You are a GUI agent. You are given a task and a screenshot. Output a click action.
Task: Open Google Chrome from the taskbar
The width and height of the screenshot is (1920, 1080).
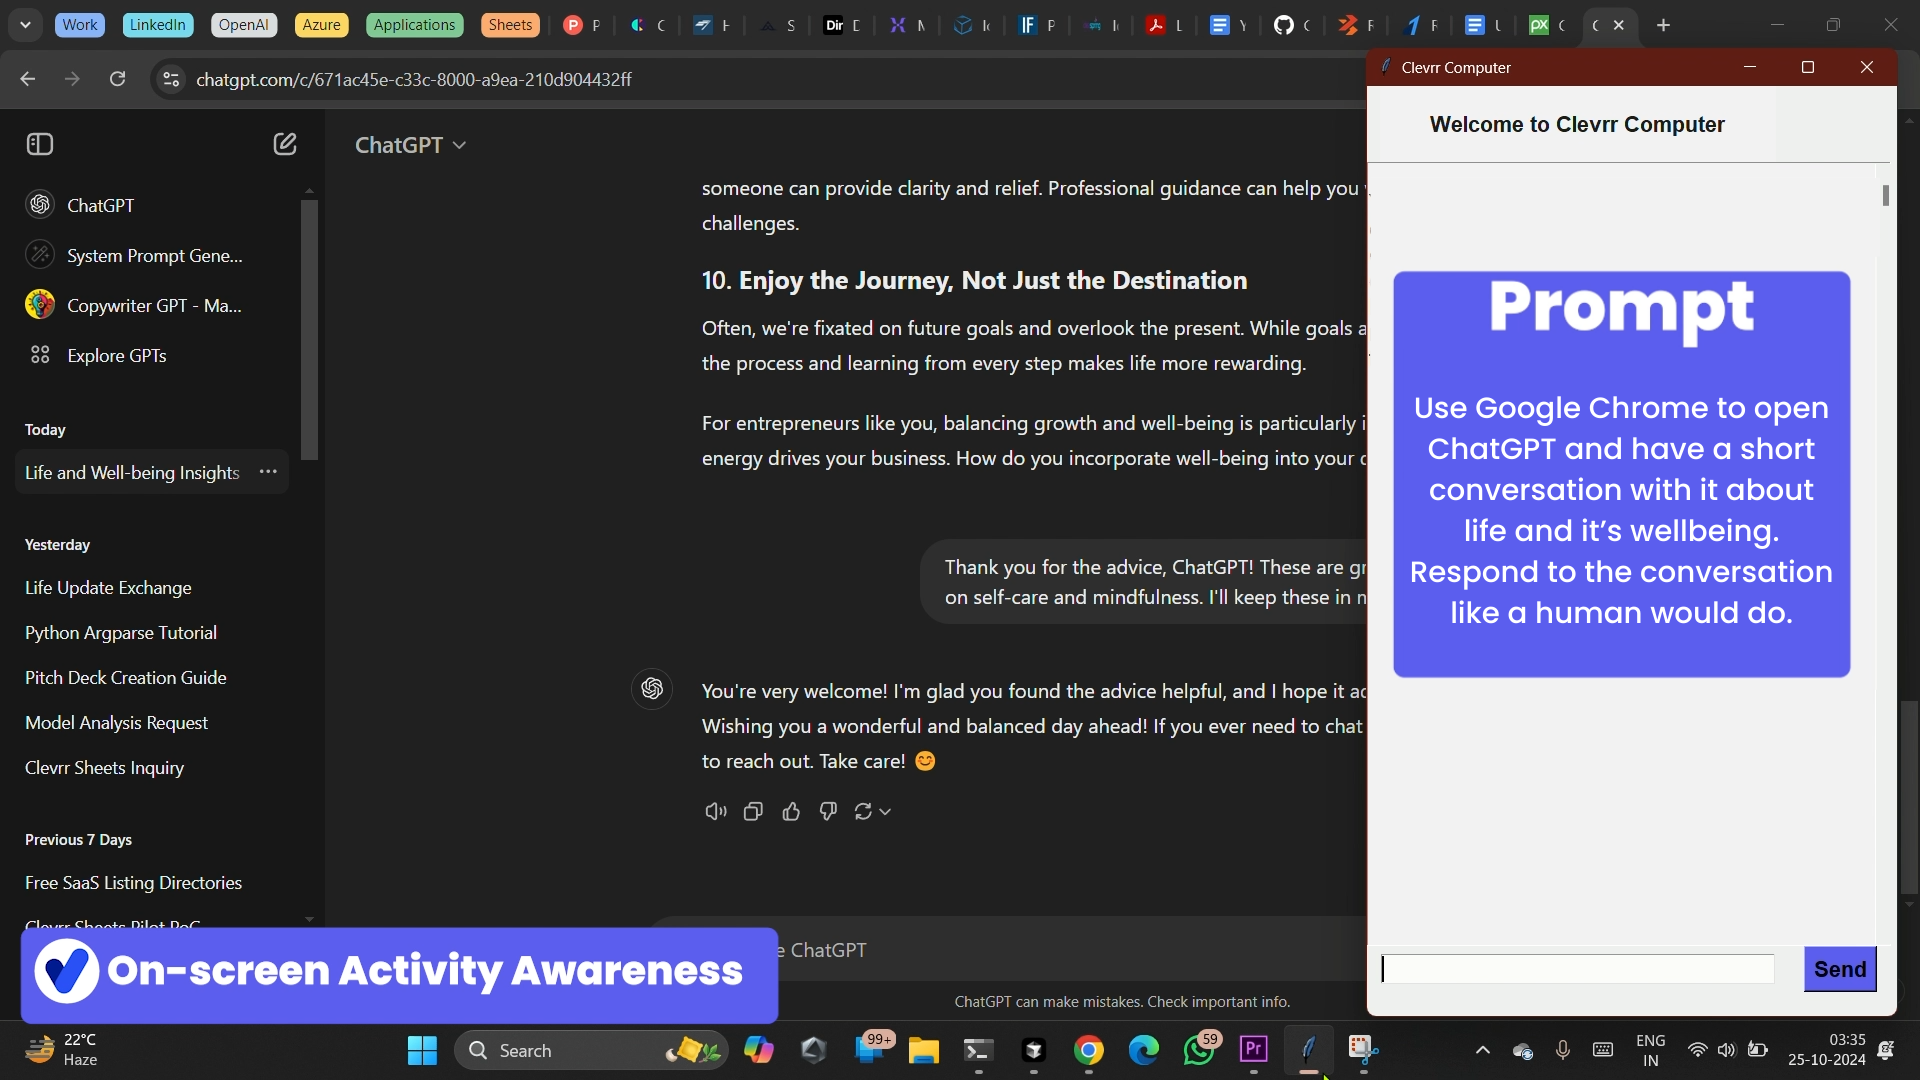tap(1089, 1050)
